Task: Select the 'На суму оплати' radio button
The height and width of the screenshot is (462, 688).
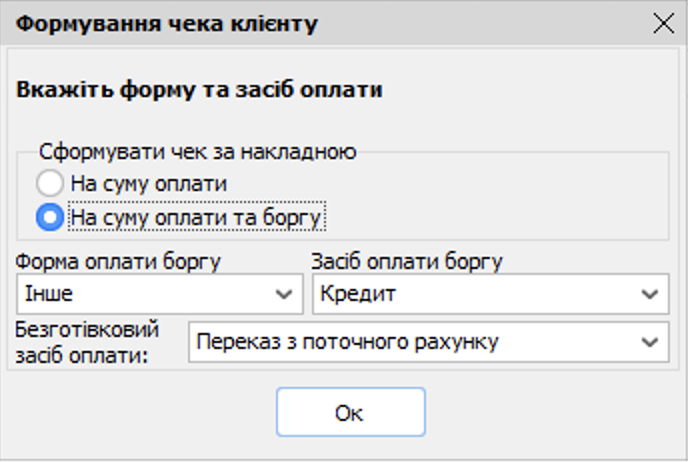Action: pos(50,184)
